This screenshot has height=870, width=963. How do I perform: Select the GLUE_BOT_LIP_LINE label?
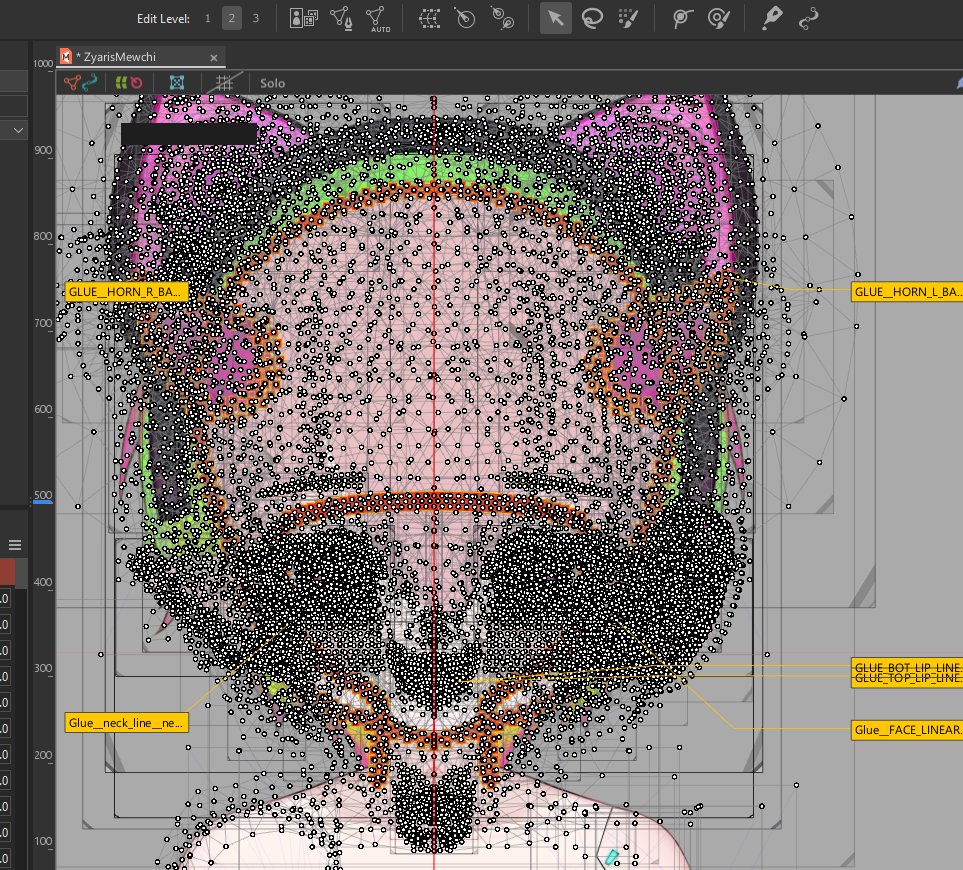(x=906, y=666)
